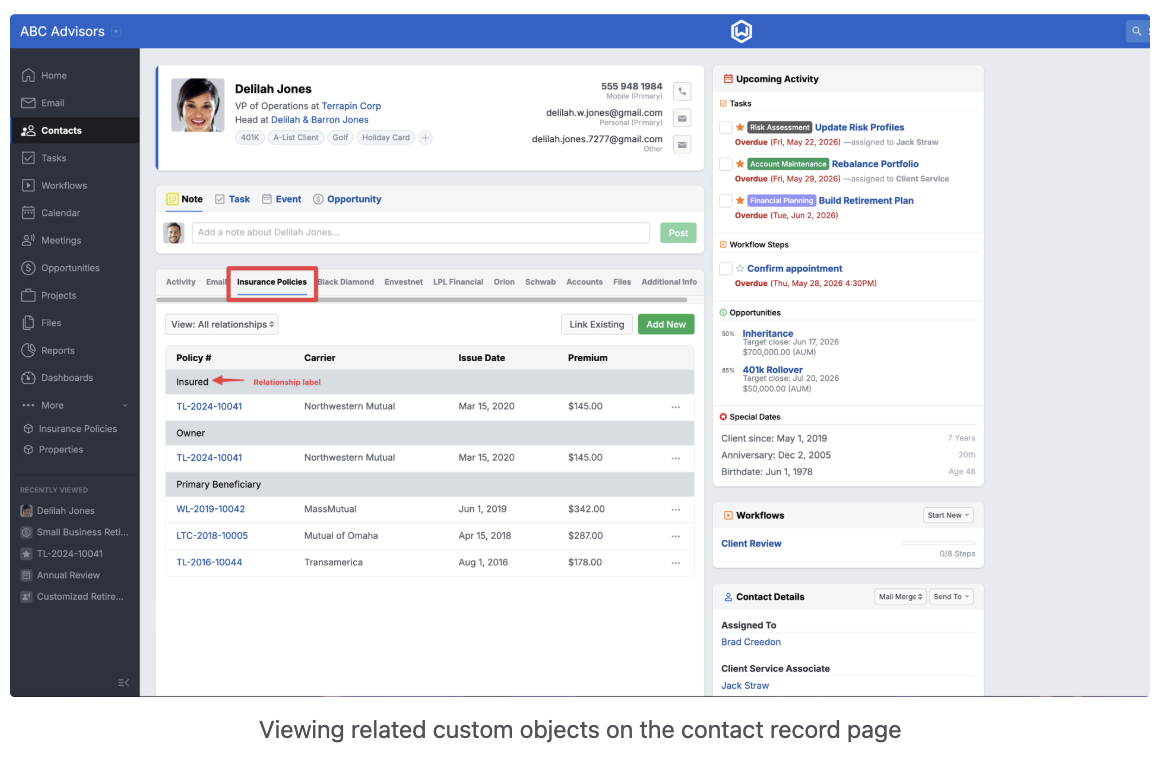This screenshot has width=1170, height=762.
Task: Open the Dashboards gauge icon
Action: (28, 378)
